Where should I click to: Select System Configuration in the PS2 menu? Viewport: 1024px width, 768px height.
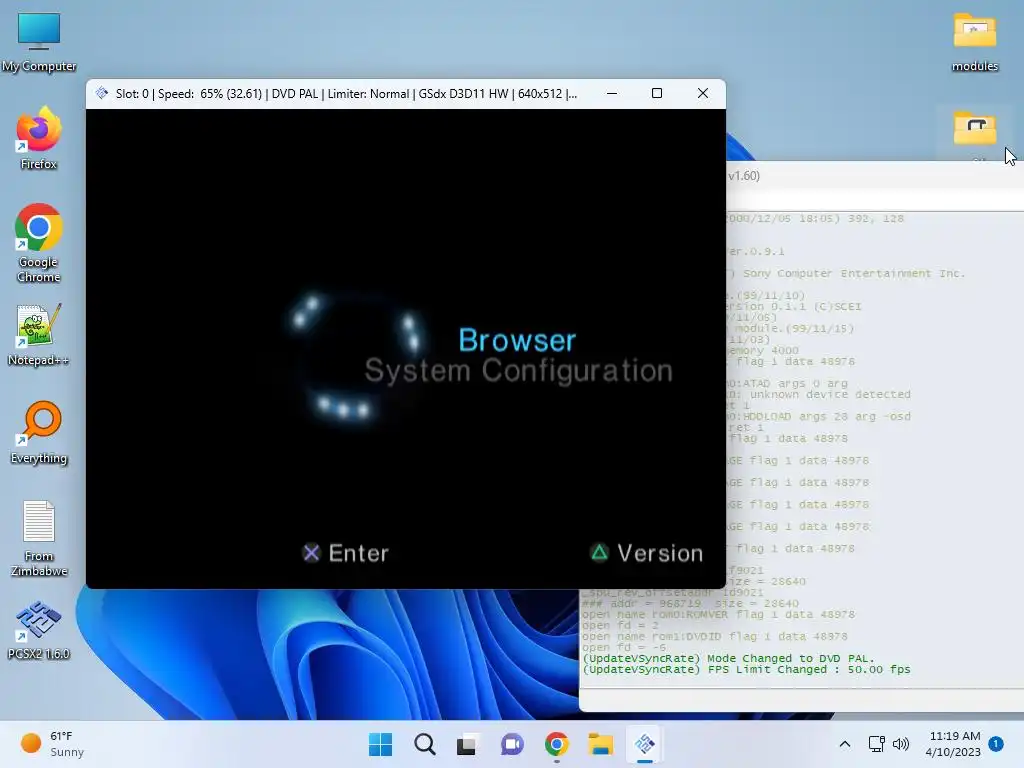[x=519, y=370]
